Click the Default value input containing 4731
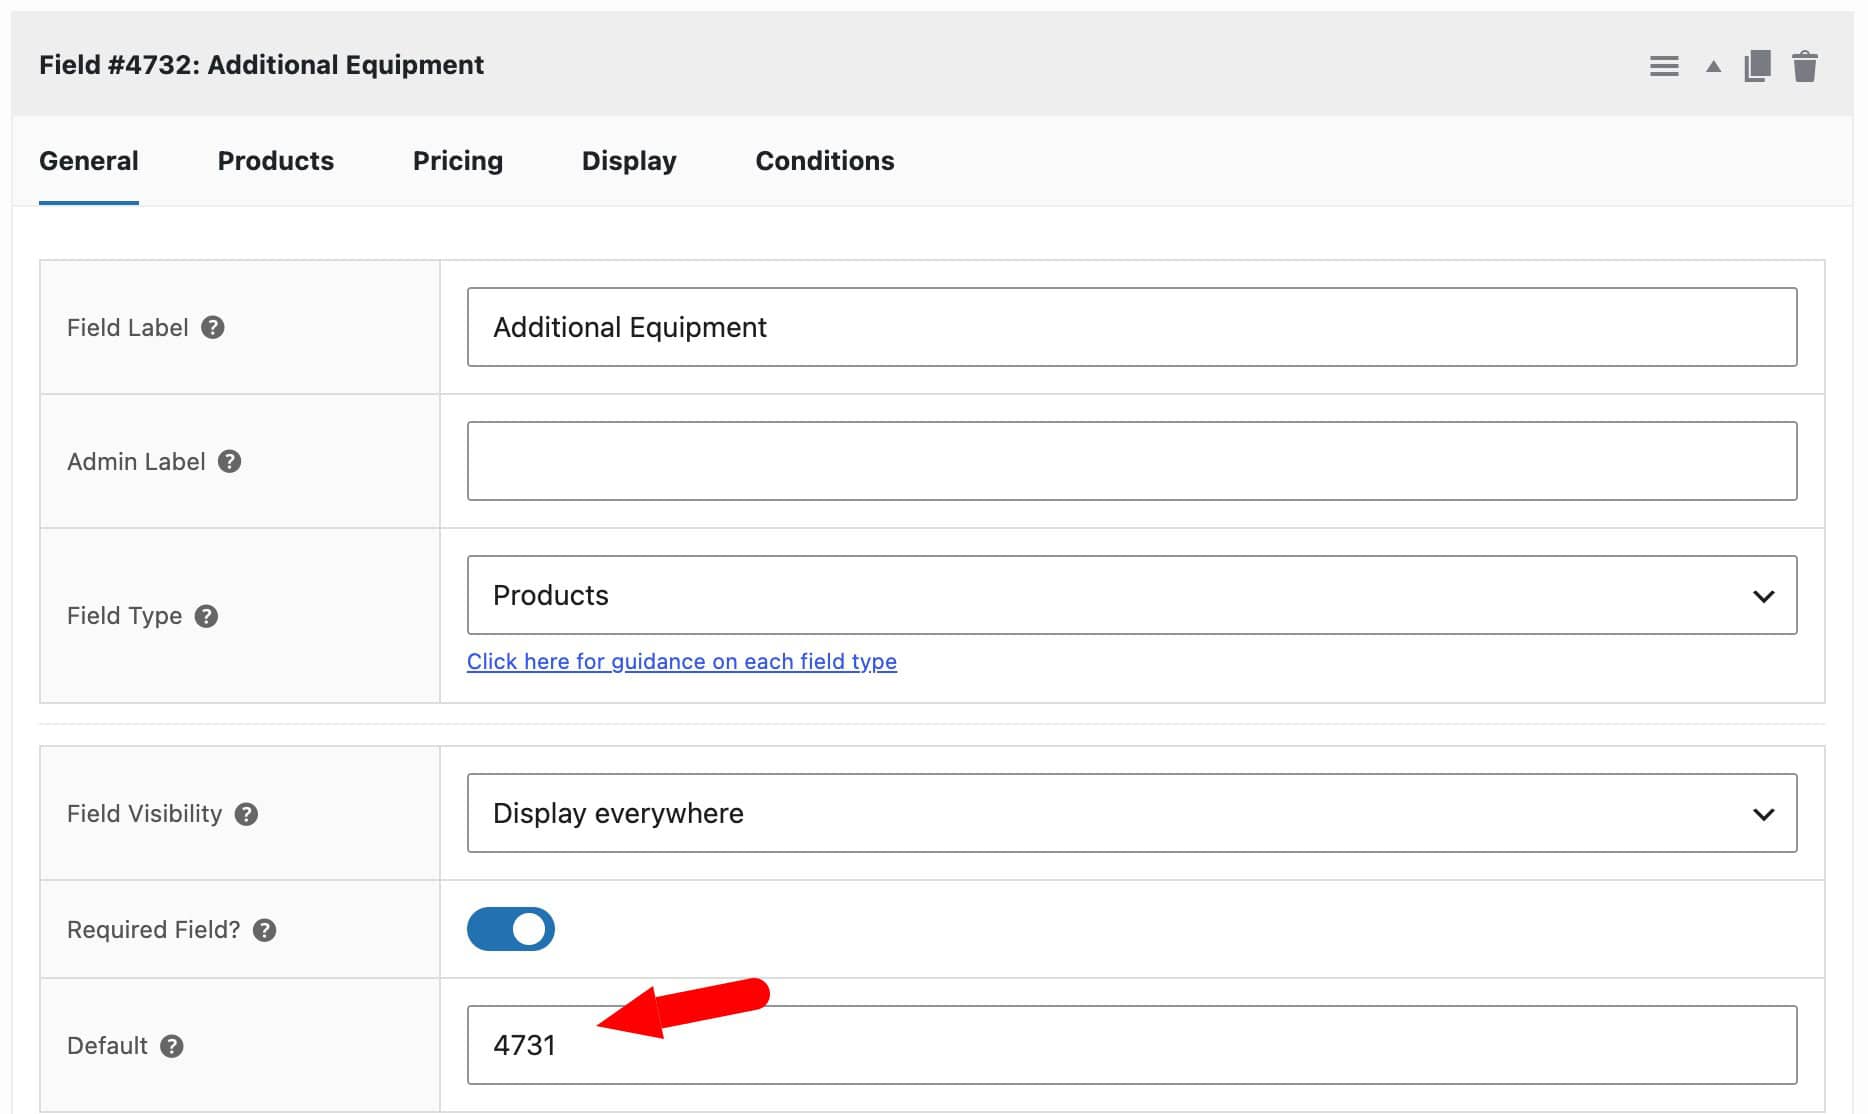 pyautogui.click(x=1132, y=1045)
